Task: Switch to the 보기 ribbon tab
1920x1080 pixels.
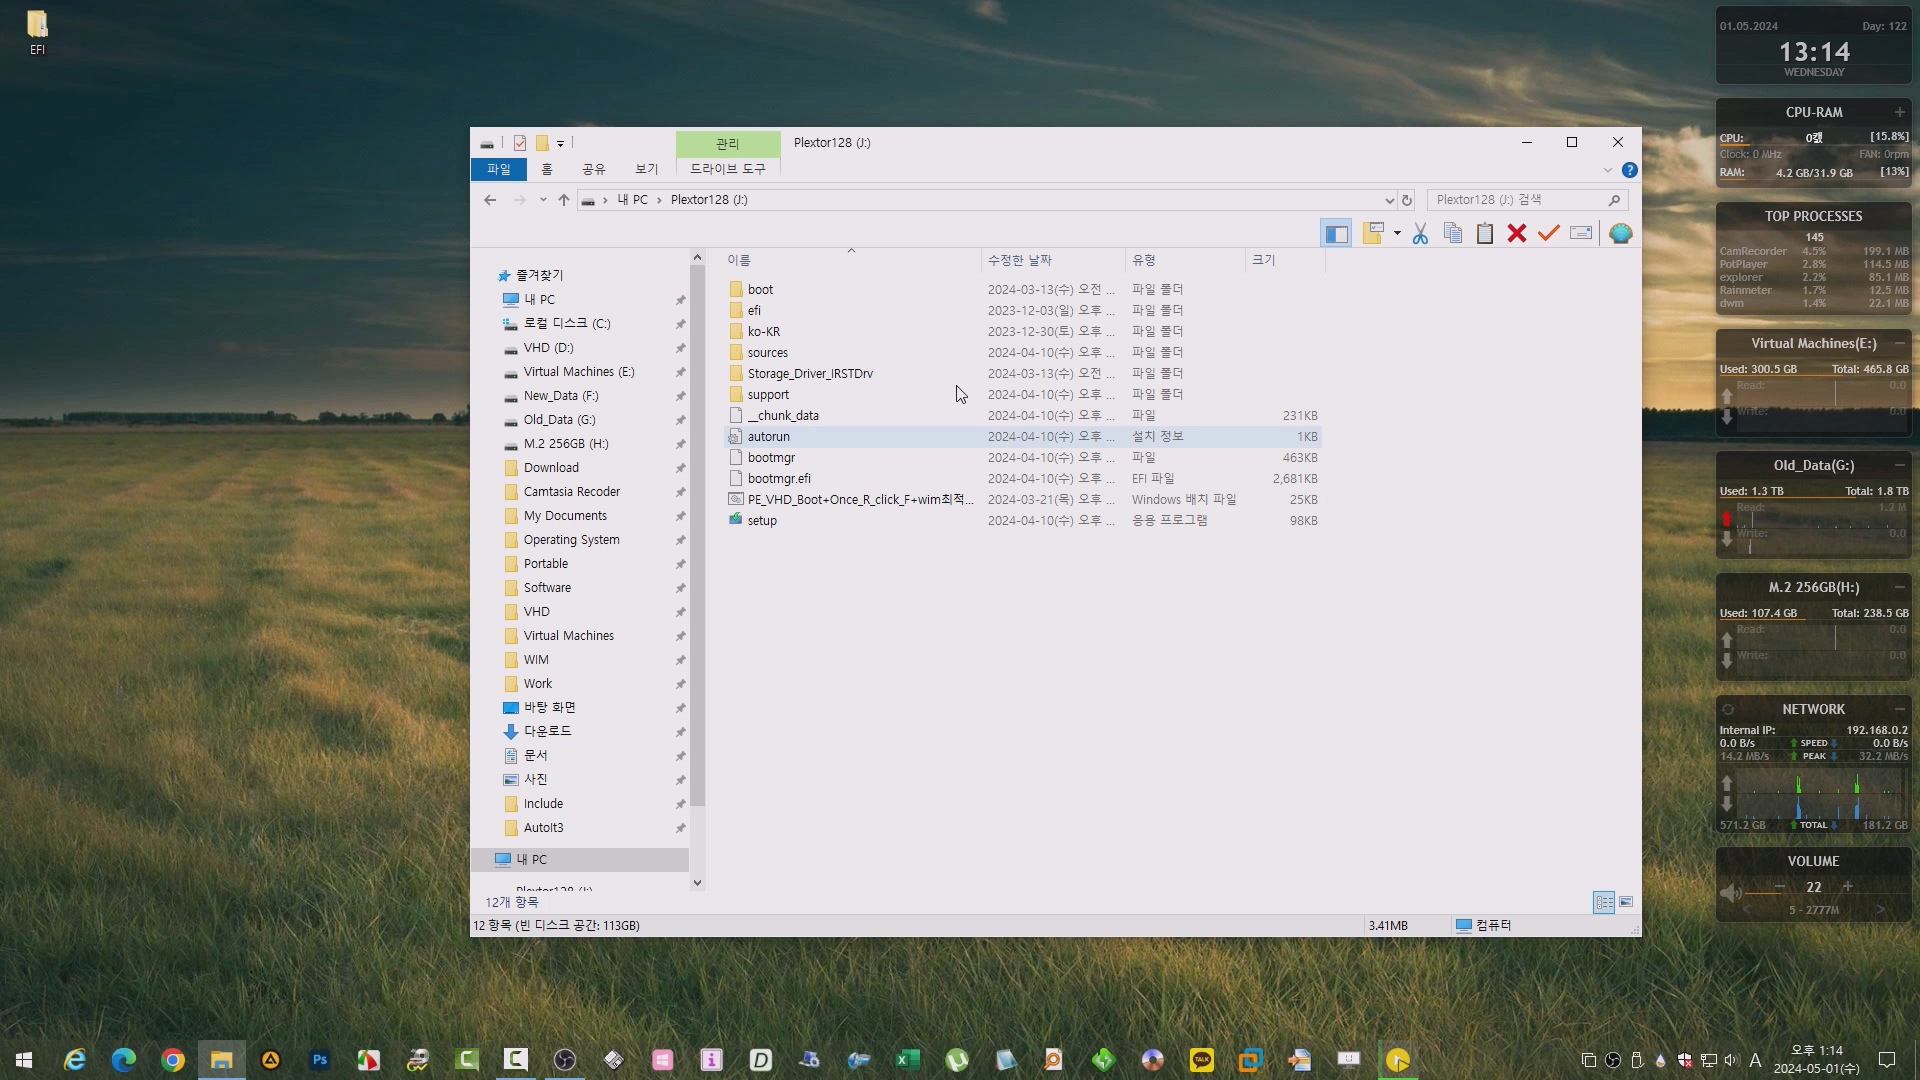Action: tap(647, 169)
